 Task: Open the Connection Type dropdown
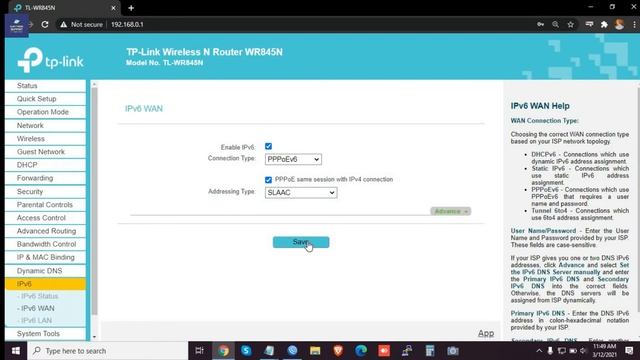[x=293, y=159]
